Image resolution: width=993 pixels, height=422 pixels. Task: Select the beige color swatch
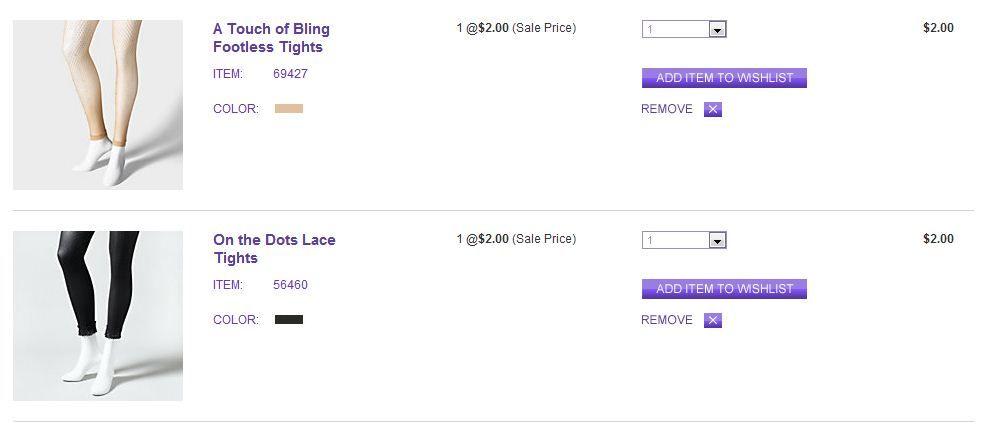pyautogui.click(x=289, y=108)
